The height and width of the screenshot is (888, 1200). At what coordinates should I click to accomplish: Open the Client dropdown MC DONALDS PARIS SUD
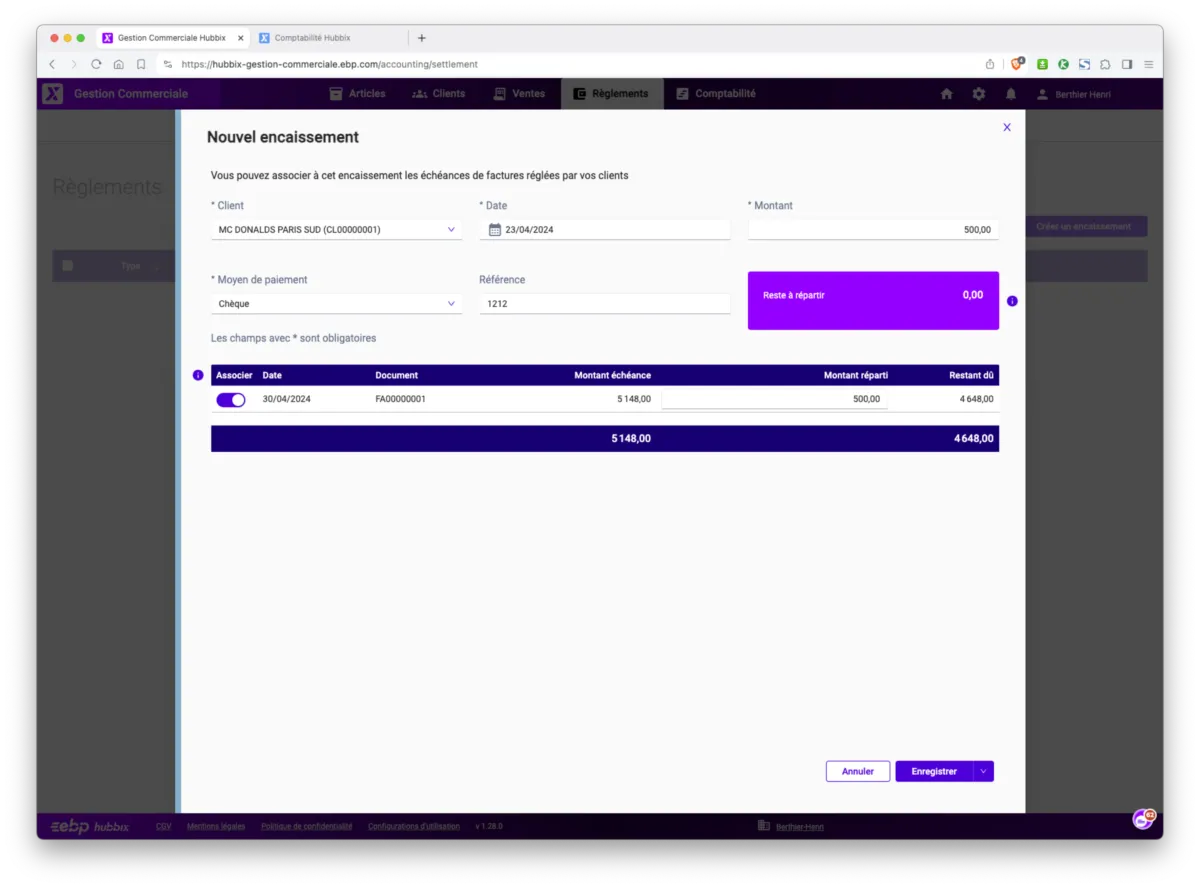pos(336,230)
